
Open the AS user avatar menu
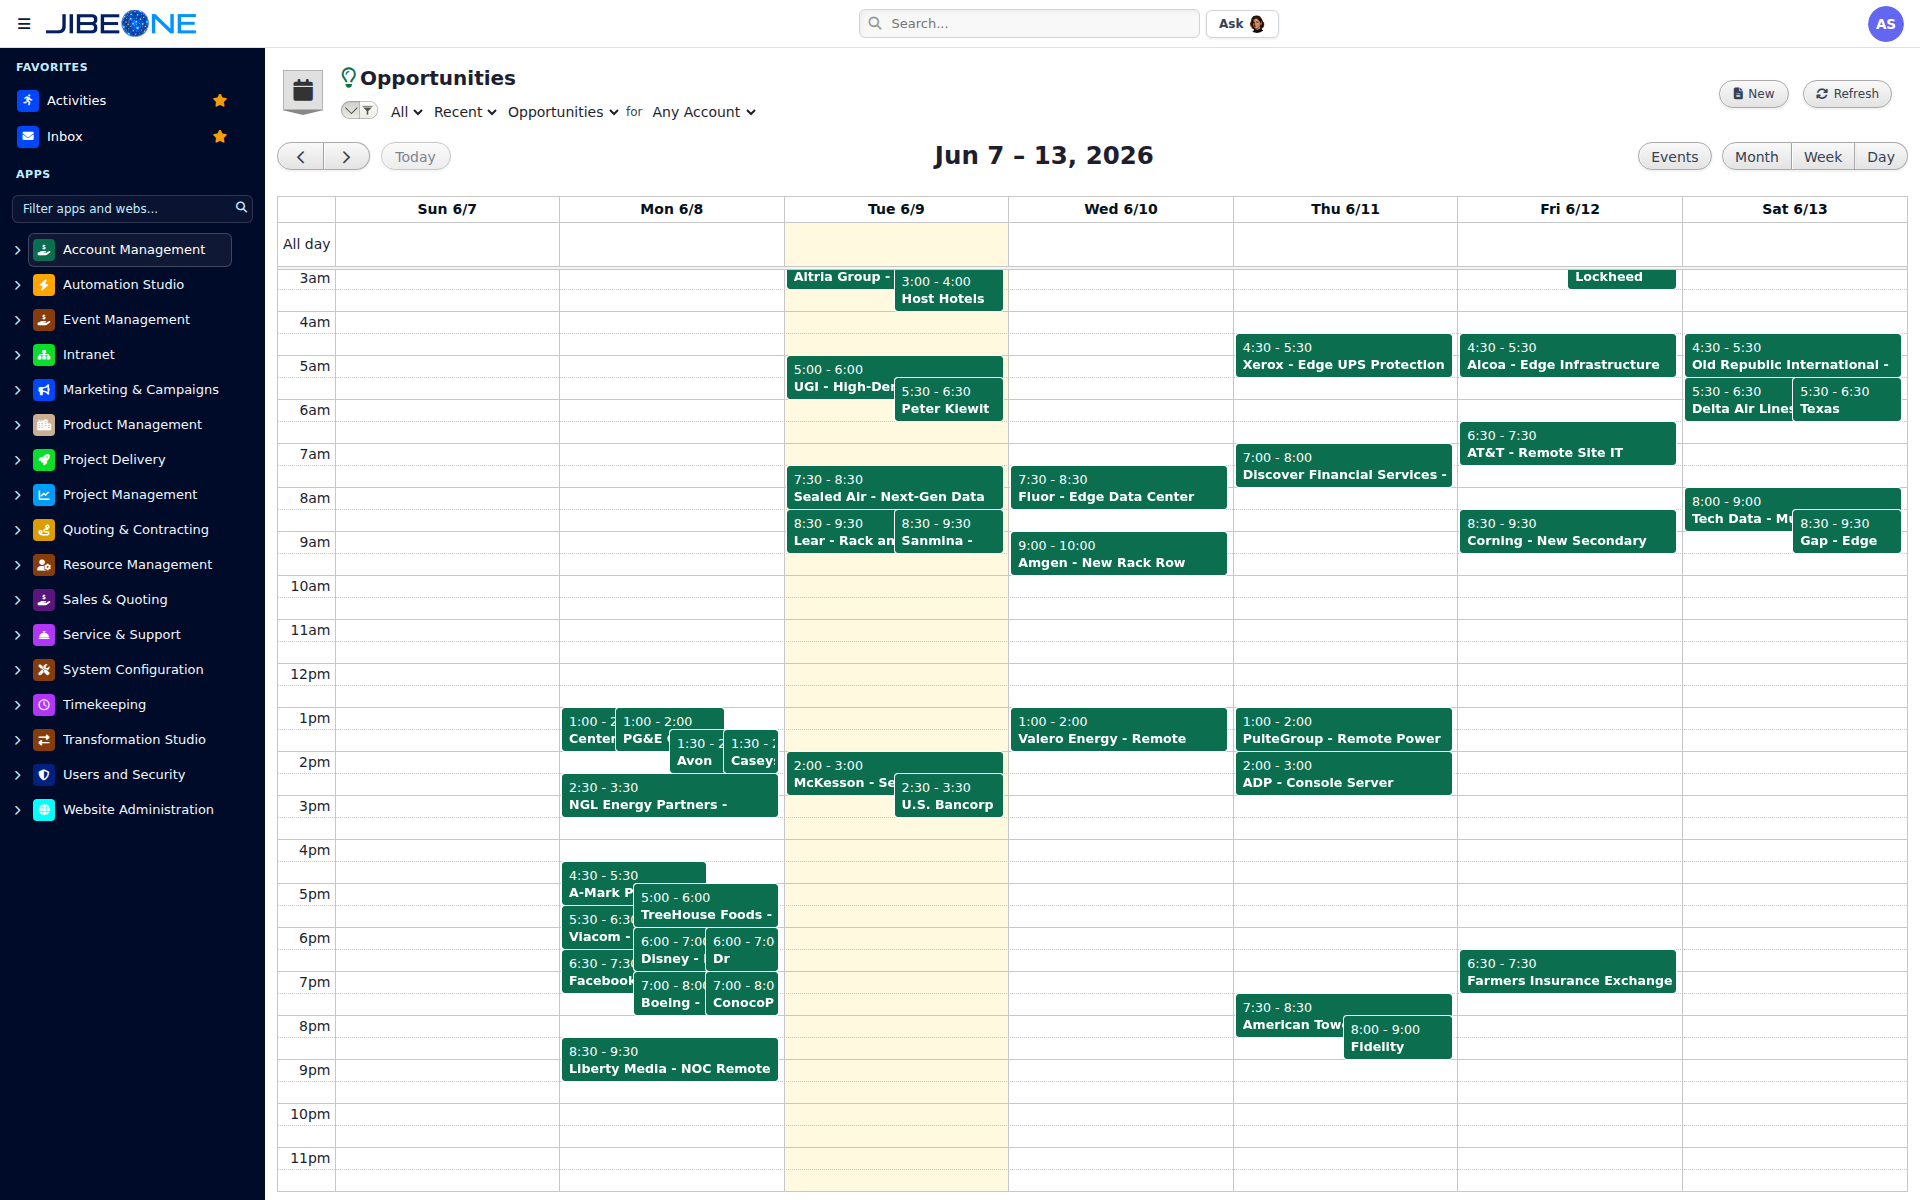1885,24
